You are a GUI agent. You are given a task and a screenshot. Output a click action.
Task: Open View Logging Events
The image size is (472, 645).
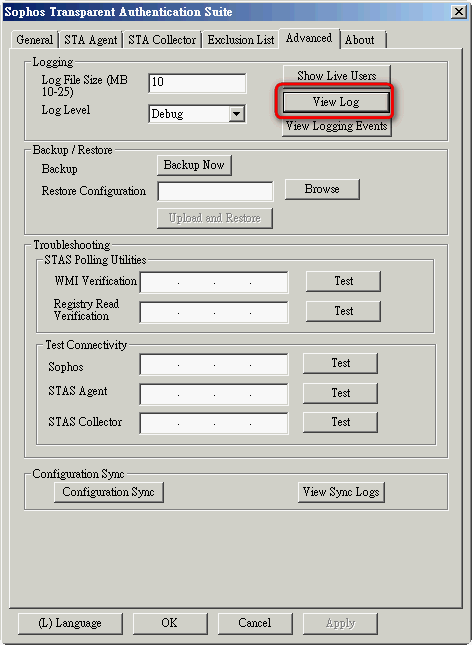tap(337, 126)
